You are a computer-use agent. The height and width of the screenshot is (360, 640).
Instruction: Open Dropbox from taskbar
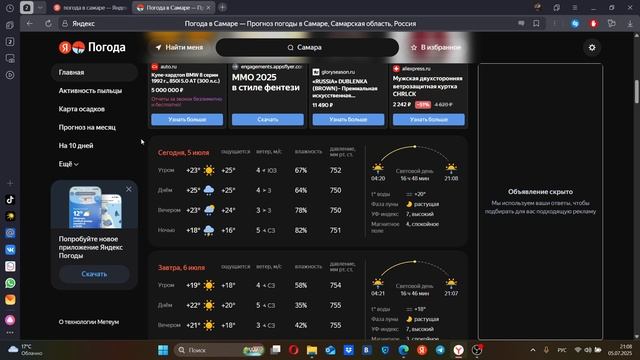[349, 350]
